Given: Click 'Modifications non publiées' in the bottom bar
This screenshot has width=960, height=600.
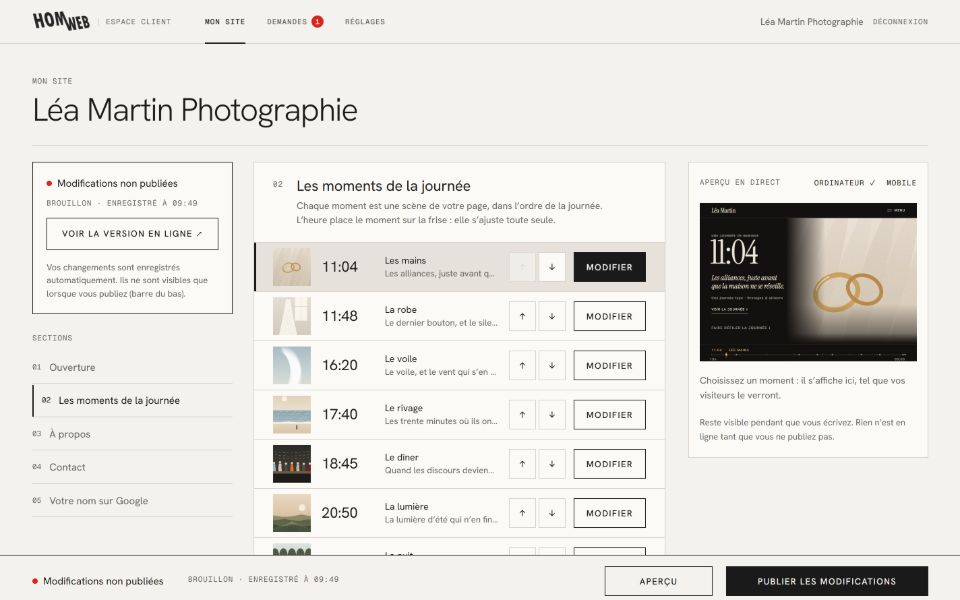Looking at the screenshot, I should [x=103, y=581].
